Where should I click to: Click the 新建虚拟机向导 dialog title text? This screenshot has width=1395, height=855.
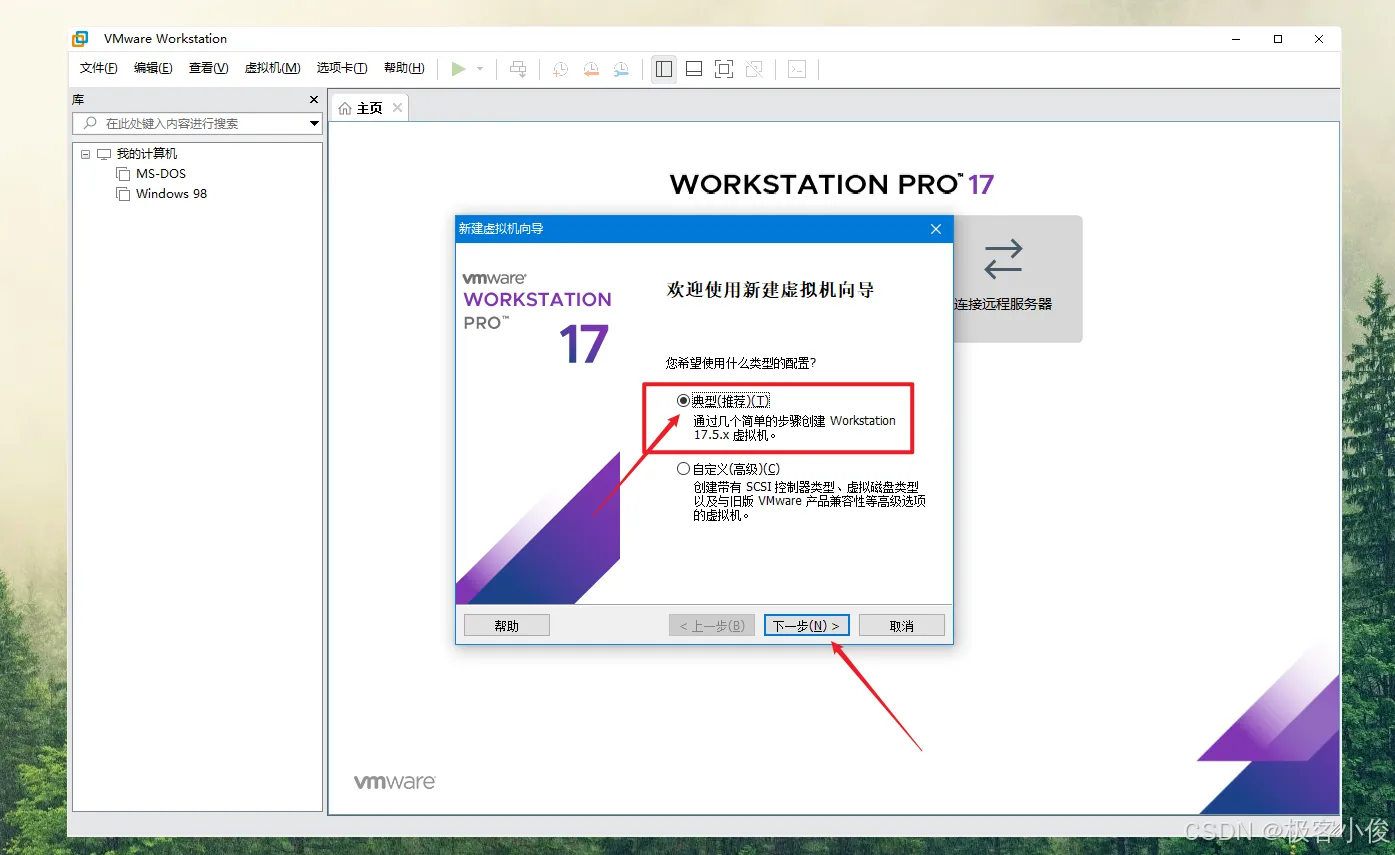coord(501,229)
